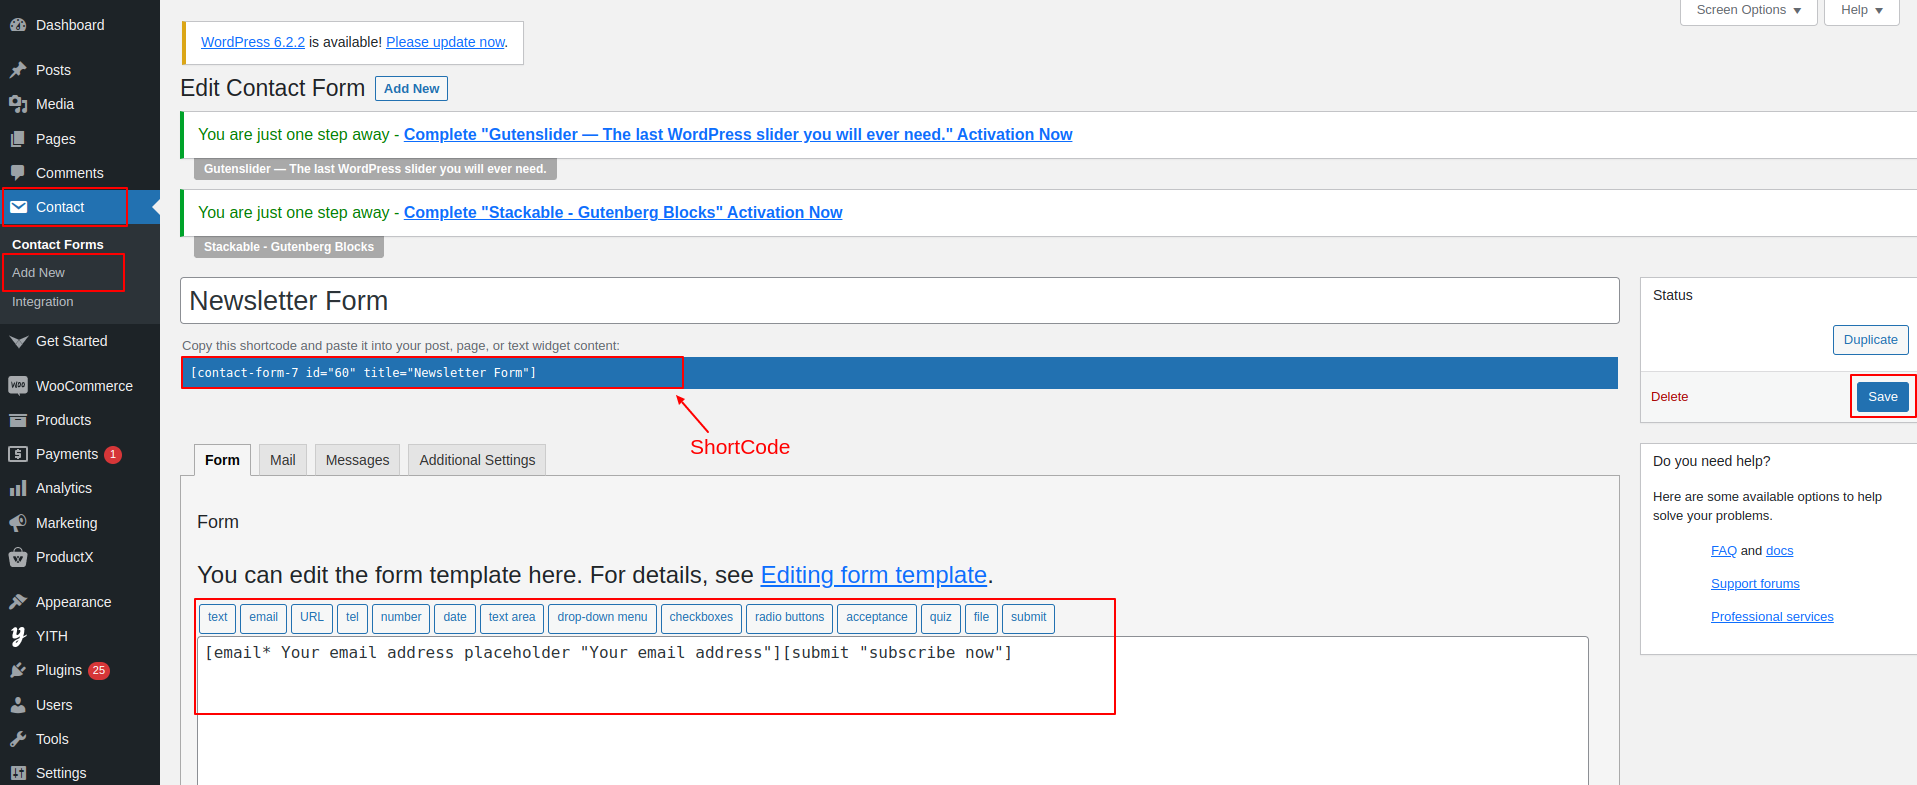Insert a text area form tag
1917x785 pixels.
click(x=512, y=618)
